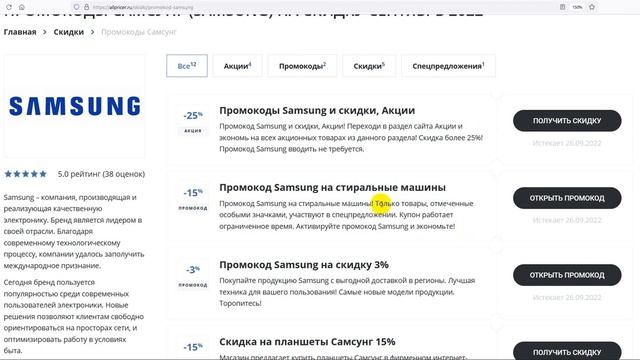
Task: Click the 150% zoom level indicator
Action: point(577,7)
